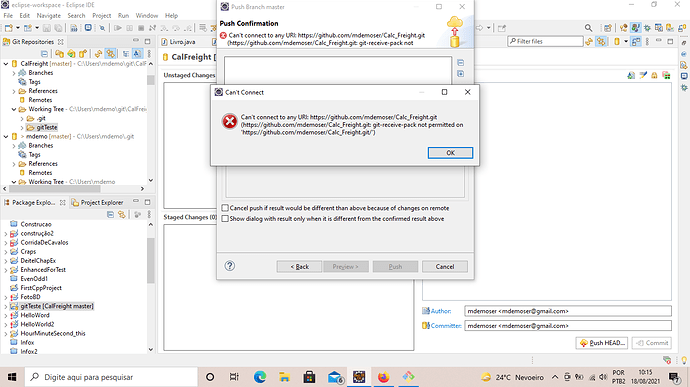Switch to the Debug perspective icon
This screenshot has width=690, height=387.
(647, 28)
